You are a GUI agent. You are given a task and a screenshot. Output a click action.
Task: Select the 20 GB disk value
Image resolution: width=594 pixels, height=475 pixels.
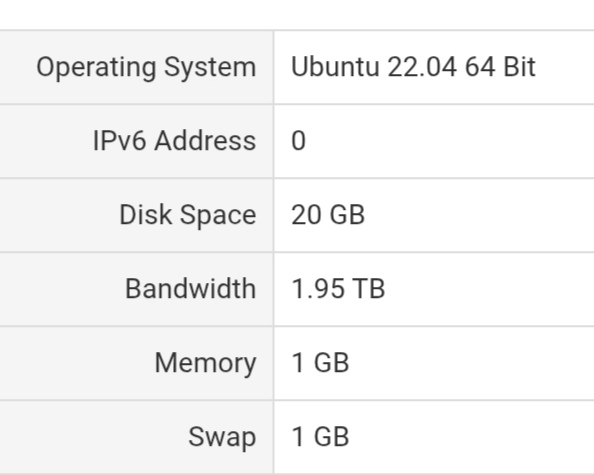[328, 215]
